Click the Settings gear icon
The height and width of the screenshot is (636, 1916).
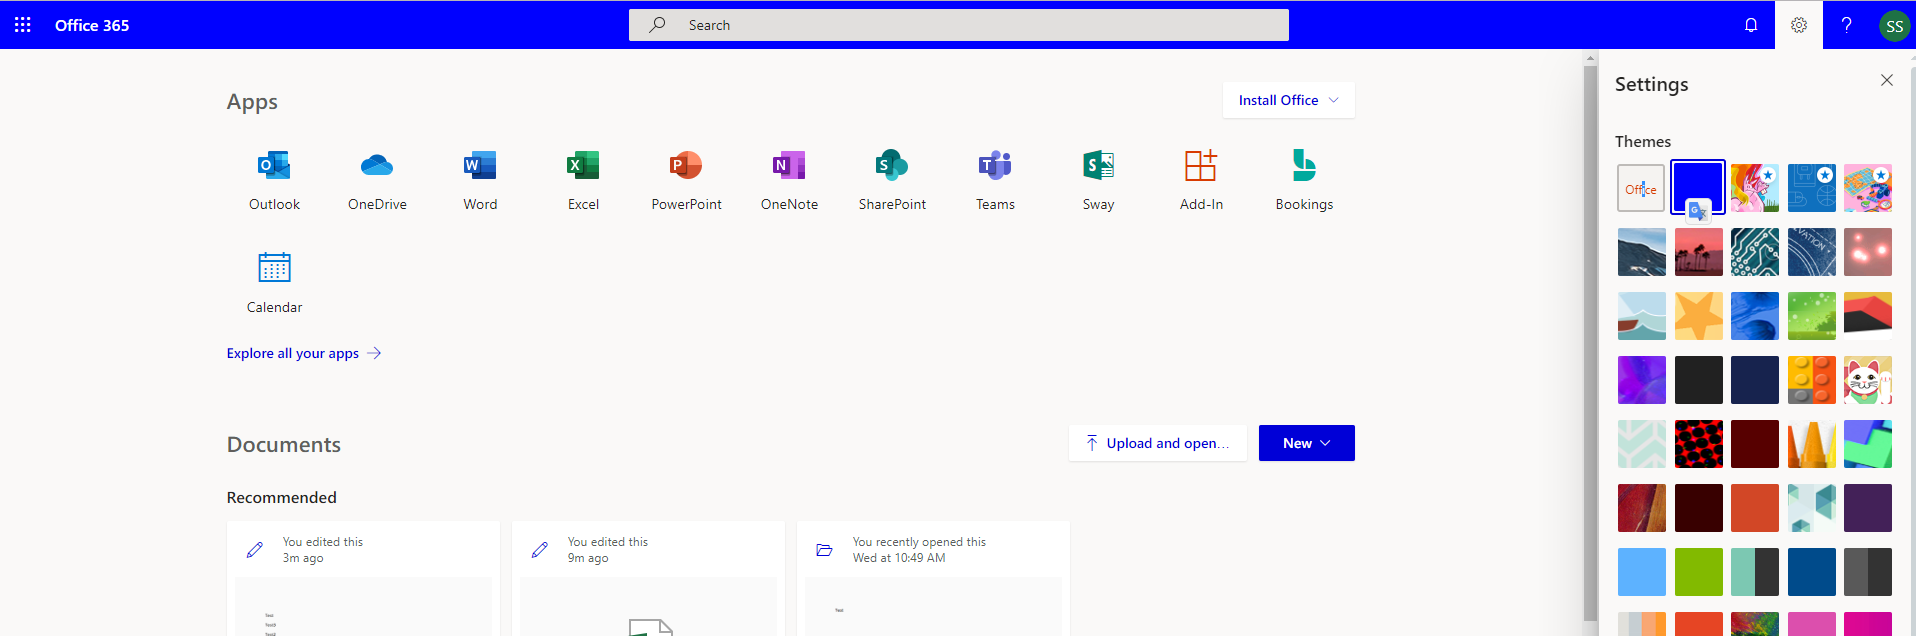(1799, 25)
